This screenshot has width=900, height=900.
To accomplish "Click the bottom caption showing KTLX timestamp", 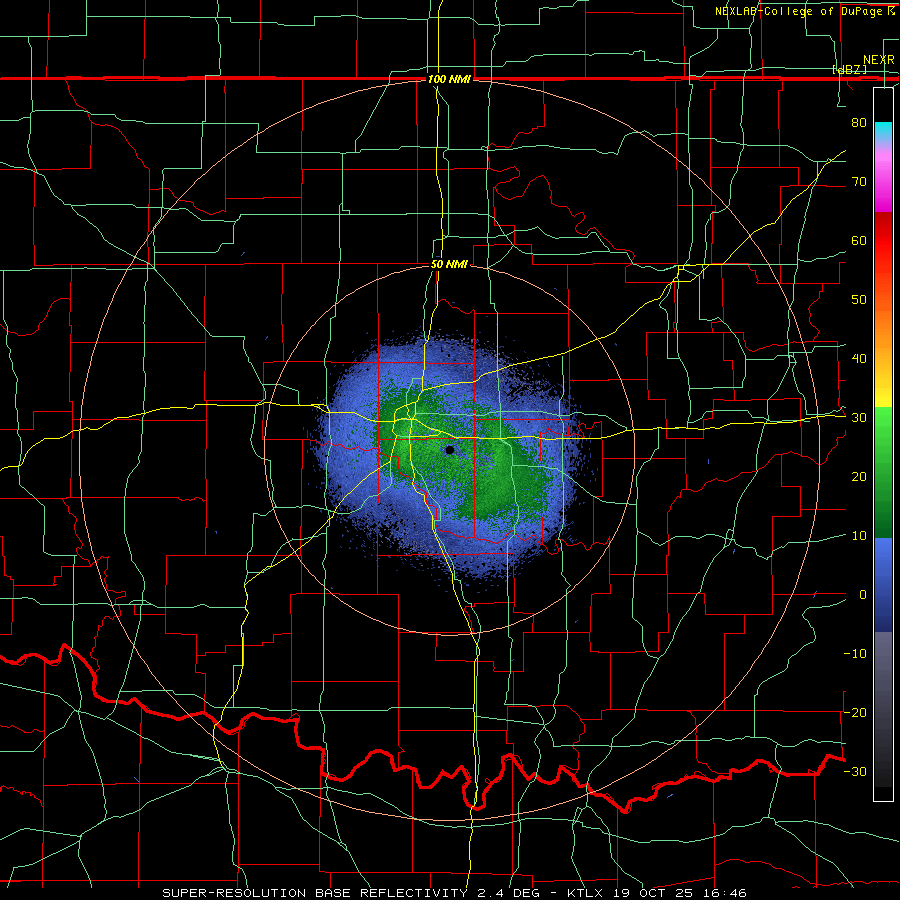I will pos(454,893).
